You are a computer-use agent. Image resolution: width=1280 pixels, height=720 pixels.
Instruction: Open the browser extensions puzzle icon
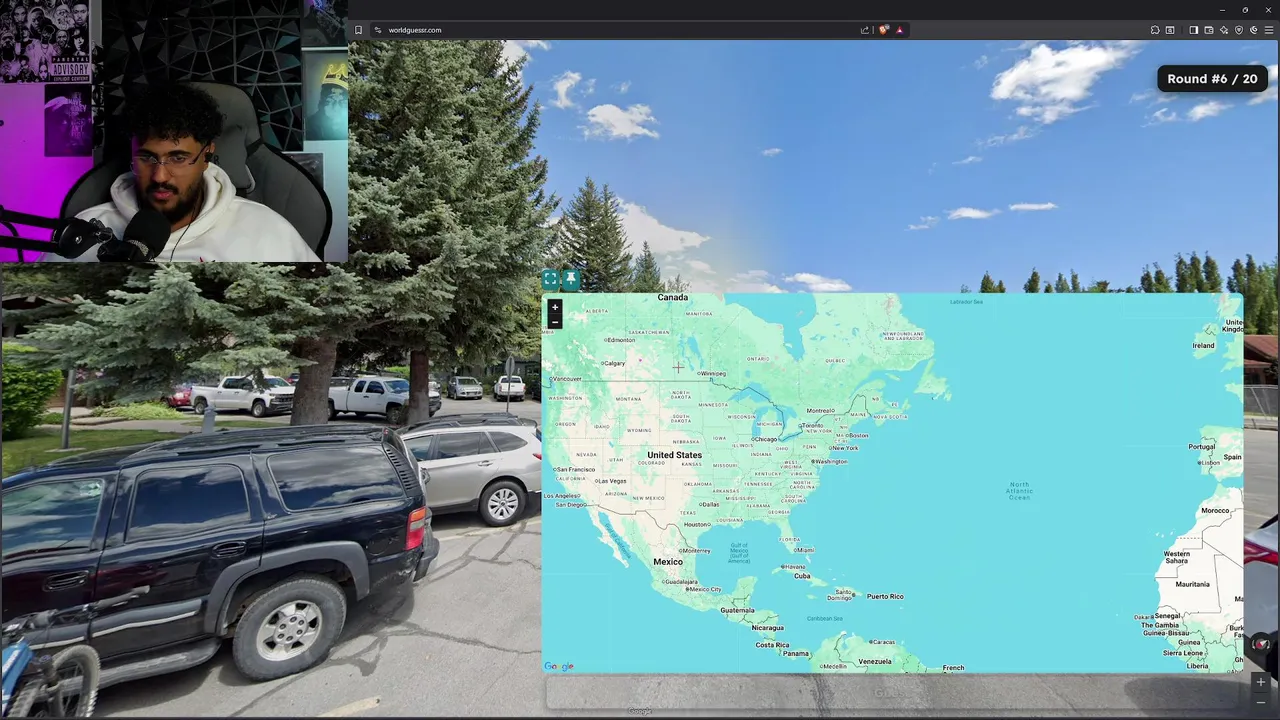pyautogui.click(x=1155, y=30)
